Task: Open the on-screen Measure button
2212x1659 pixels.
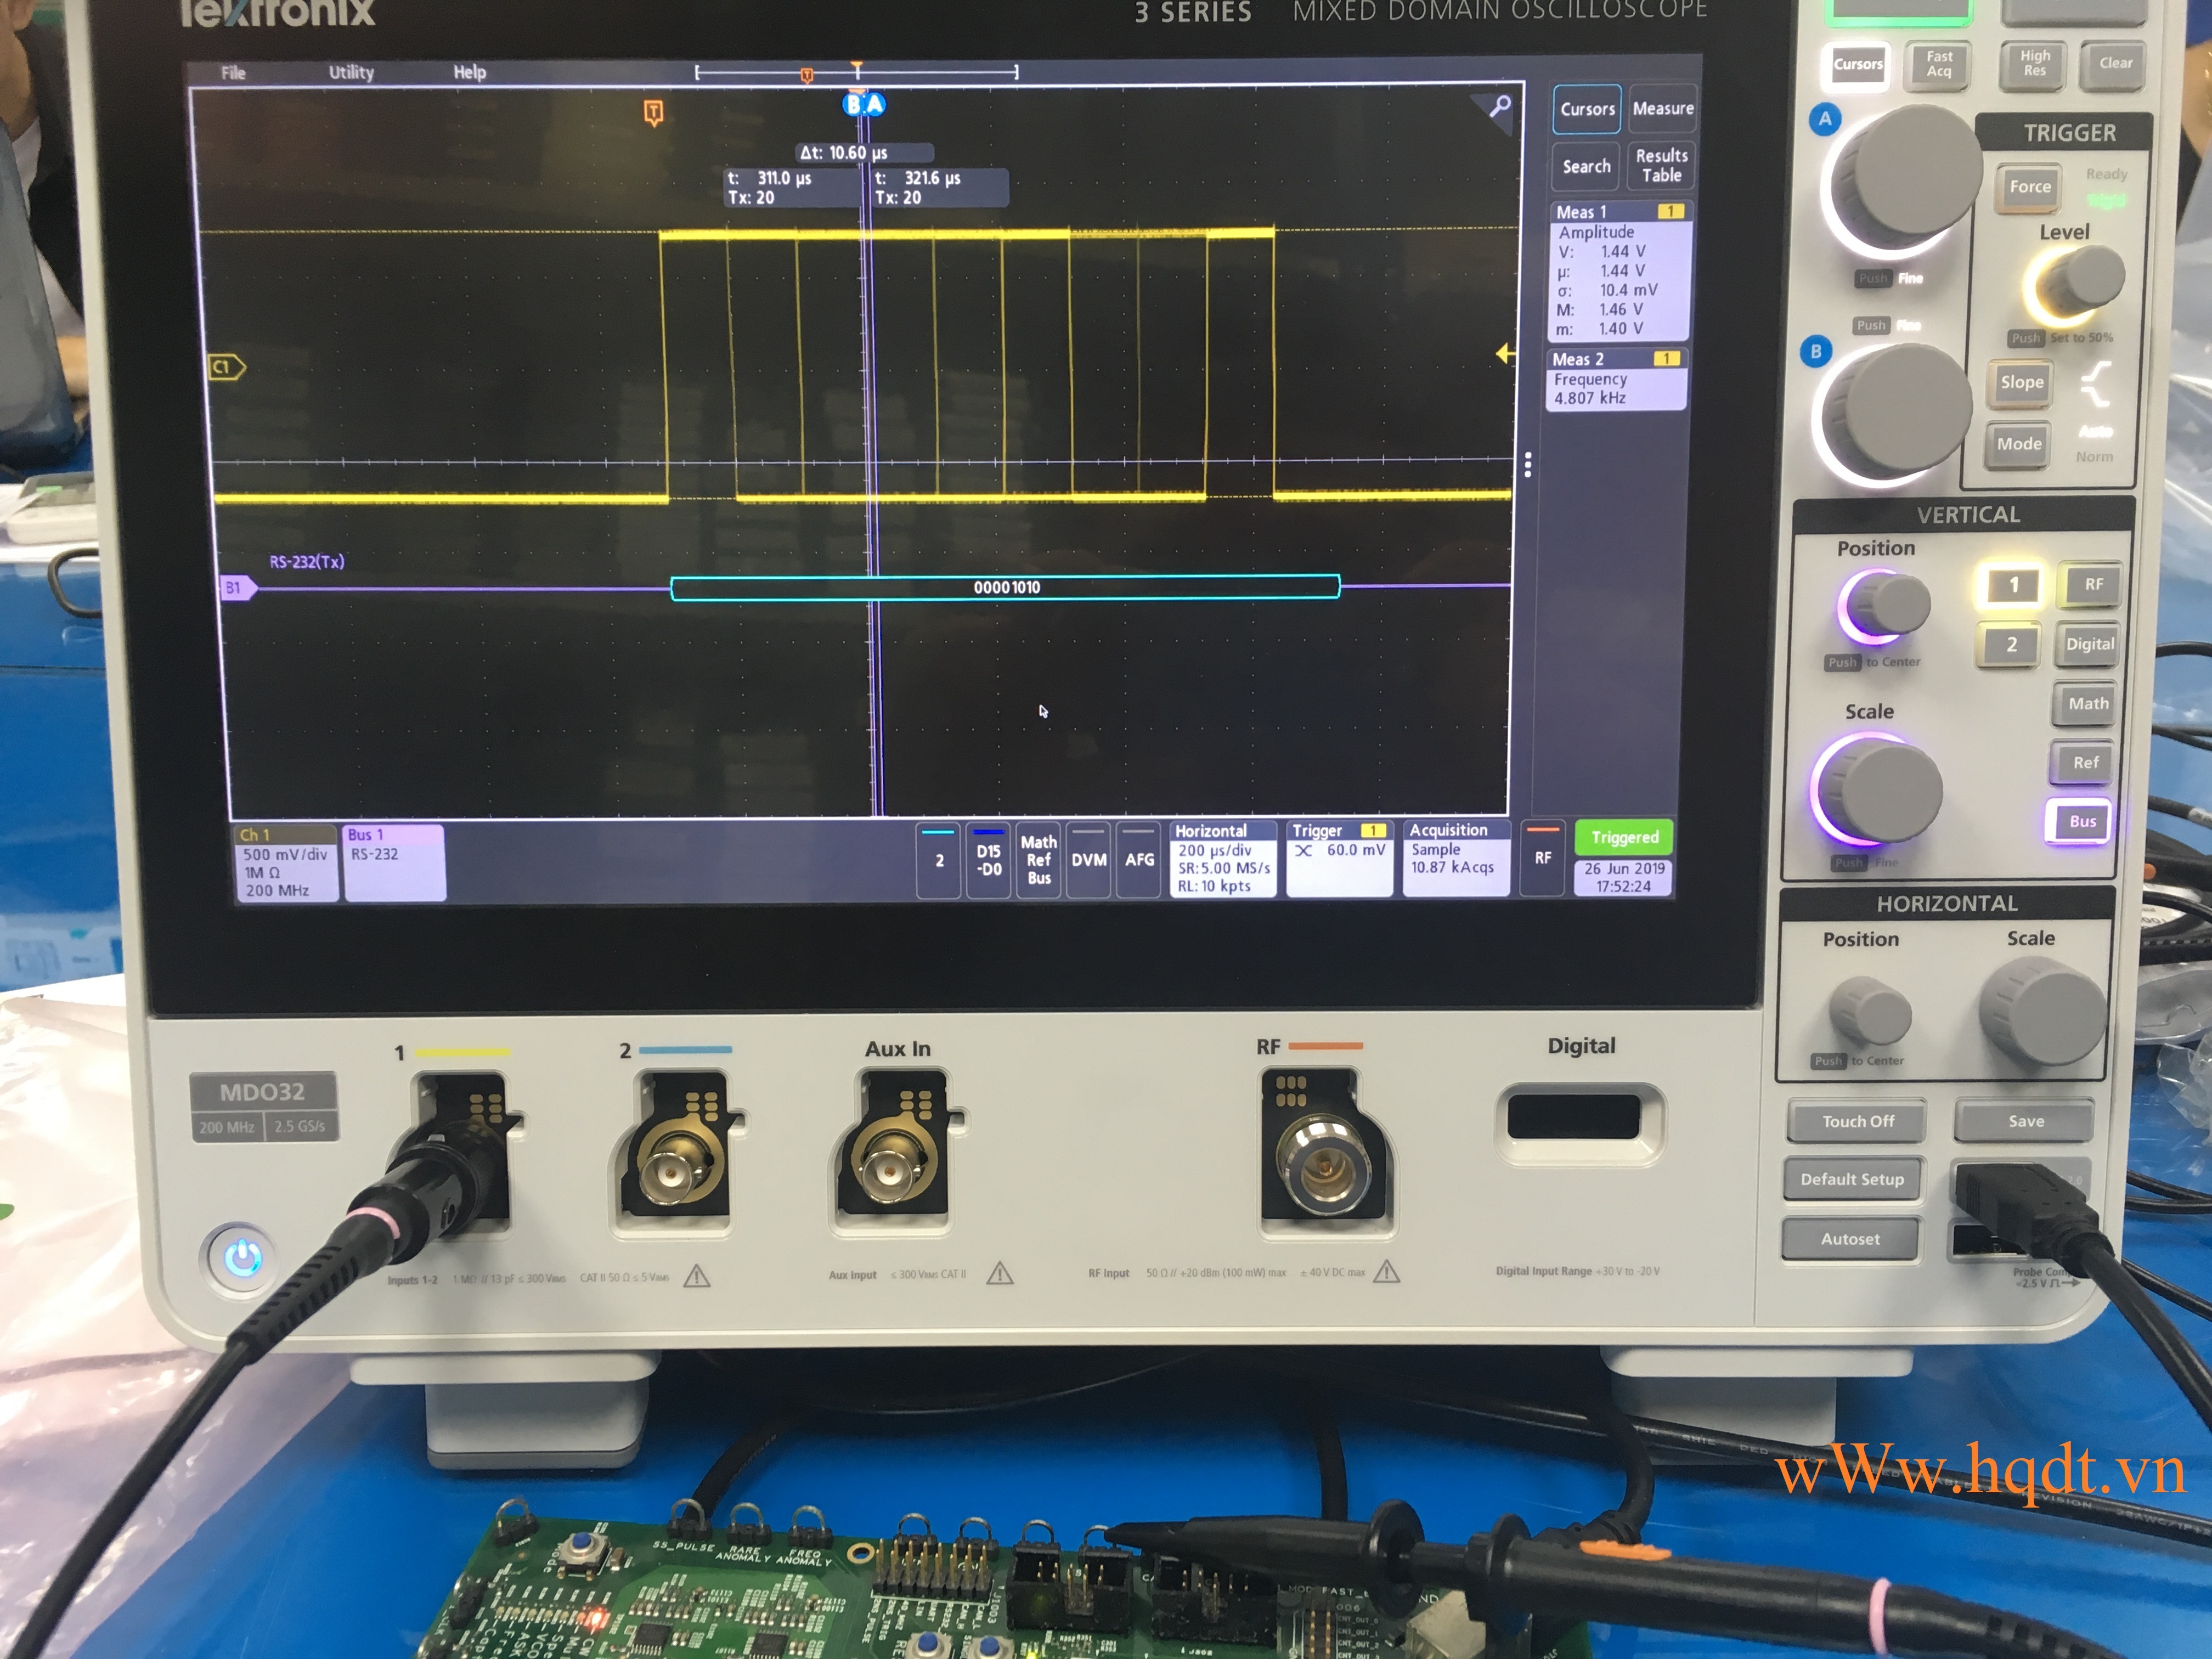Action: click(1663, 108)
